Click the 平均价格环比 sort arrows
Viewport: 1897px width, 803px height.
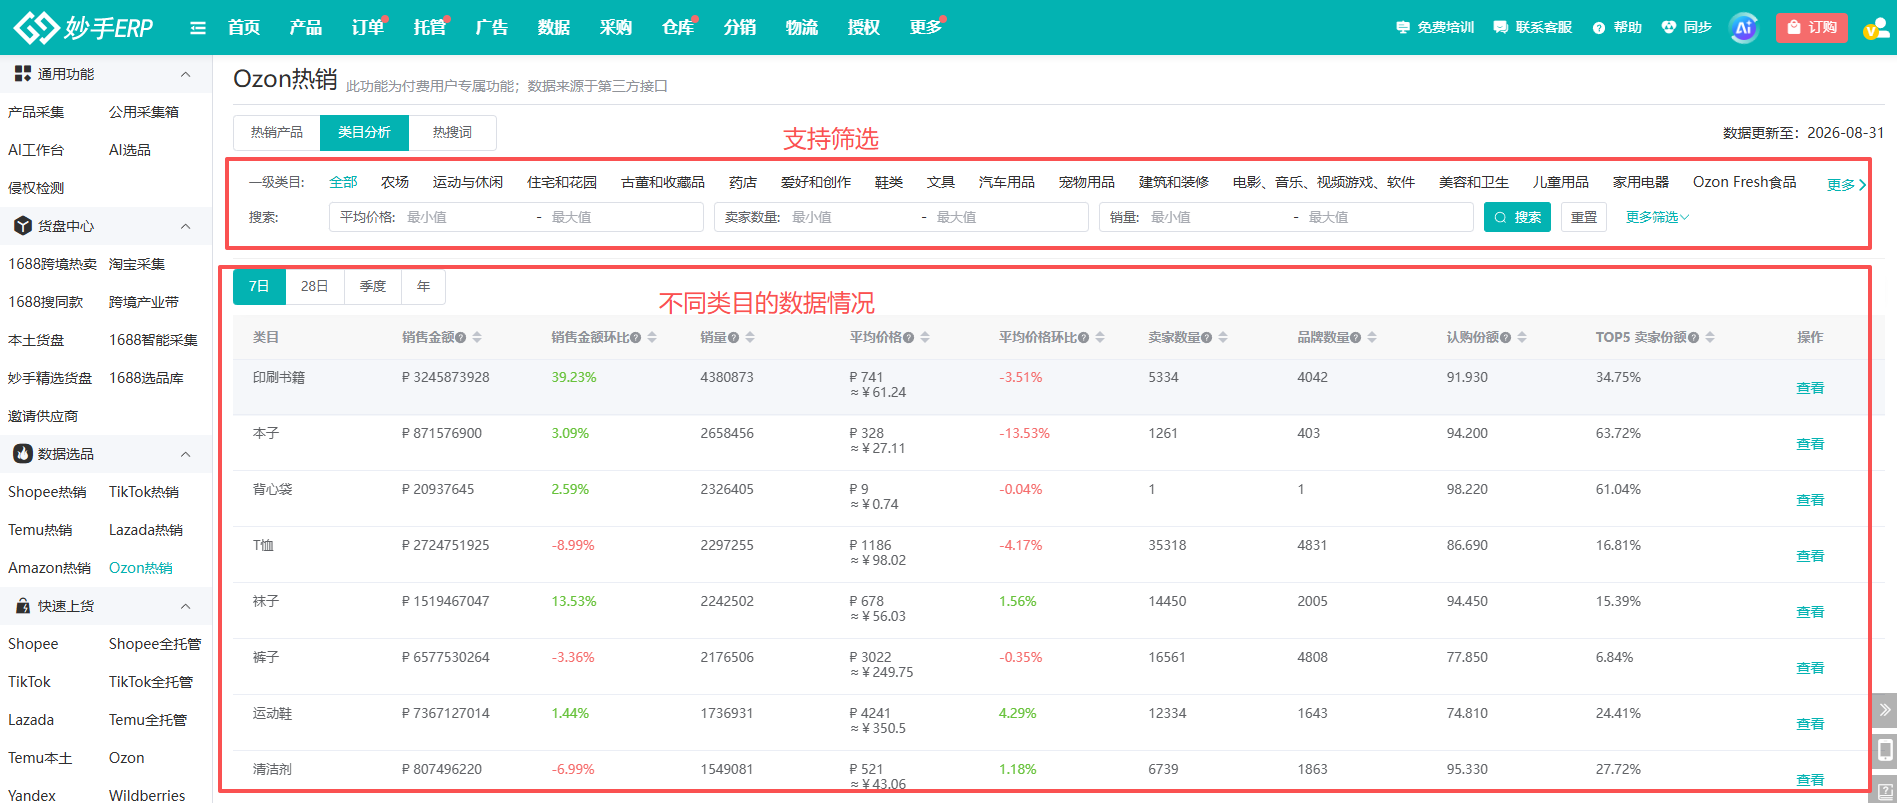point(1100,338)
